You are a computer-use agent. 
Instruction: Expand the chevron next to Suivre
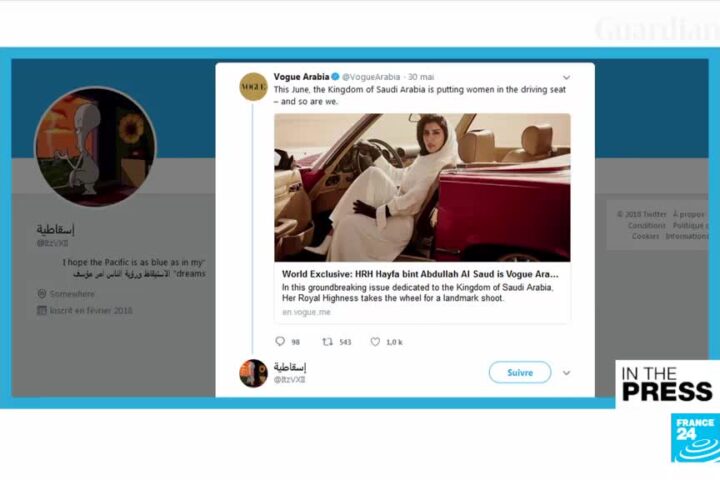[567, 373]
